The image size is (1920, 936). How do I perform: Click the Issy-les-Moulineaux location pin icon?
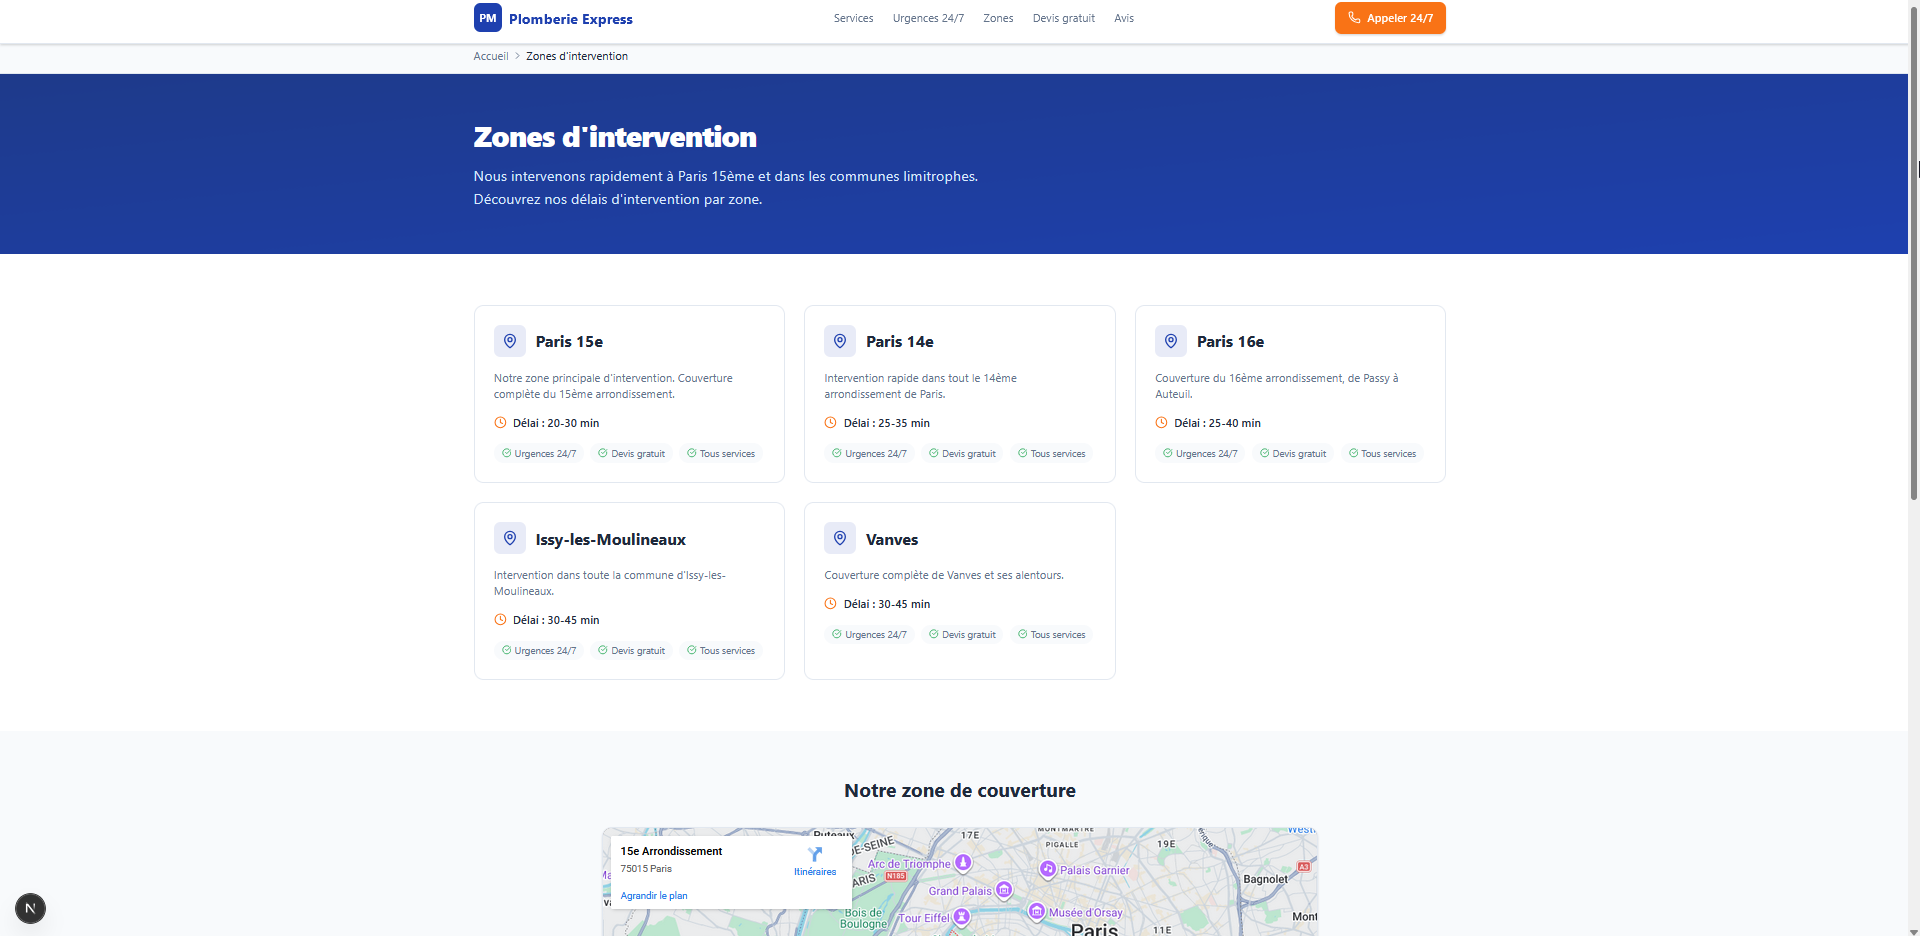click(510, 538)
